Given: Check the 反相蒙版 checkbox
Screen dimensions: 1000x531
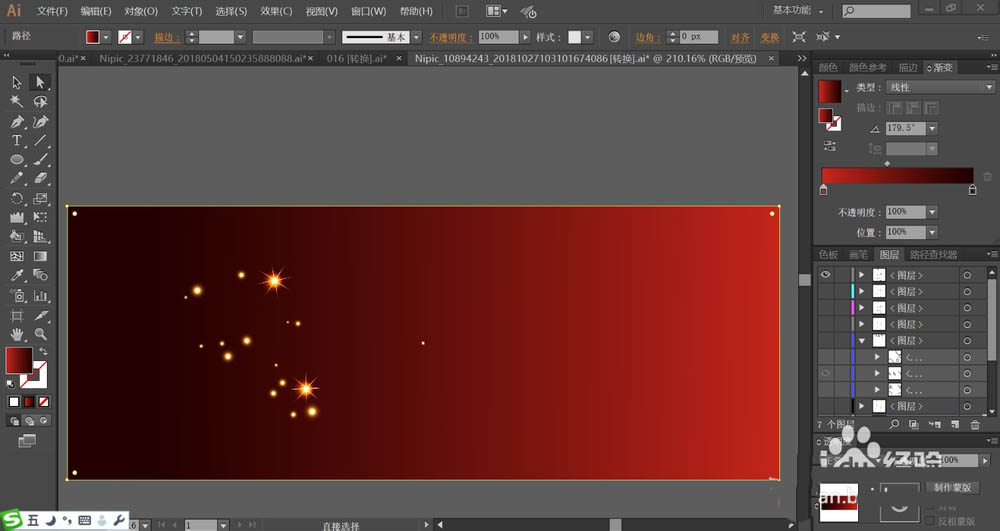Looking at the screenshot, I should pos(930,521).
